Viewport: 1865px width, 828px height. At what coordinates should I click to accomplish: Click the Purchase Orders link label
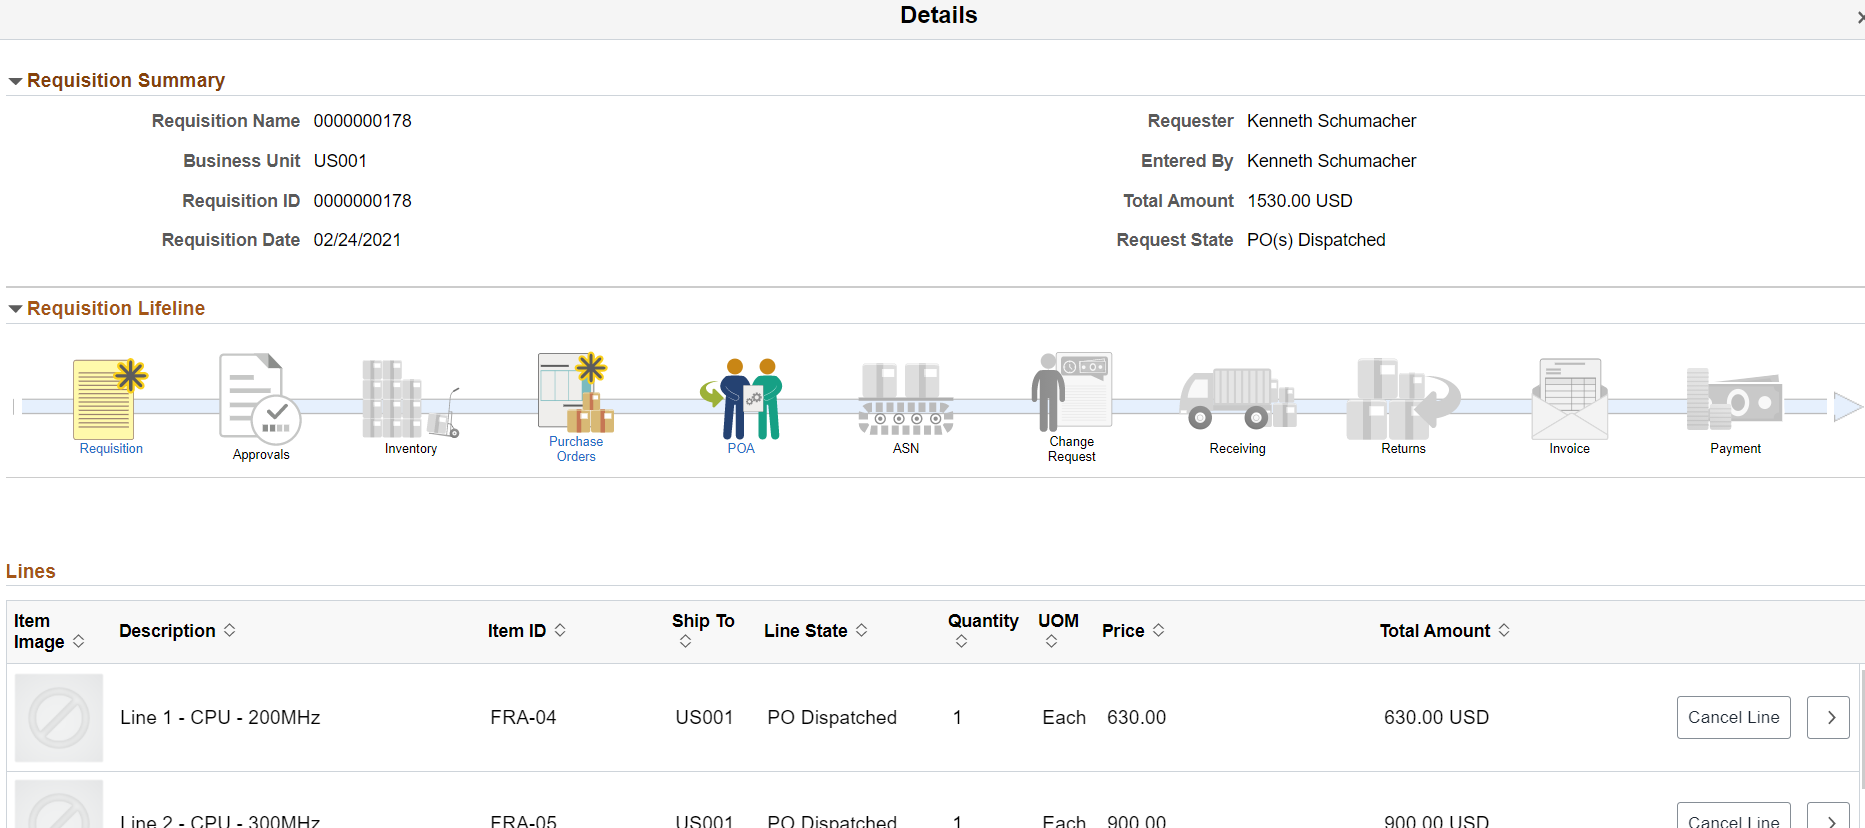576,449
